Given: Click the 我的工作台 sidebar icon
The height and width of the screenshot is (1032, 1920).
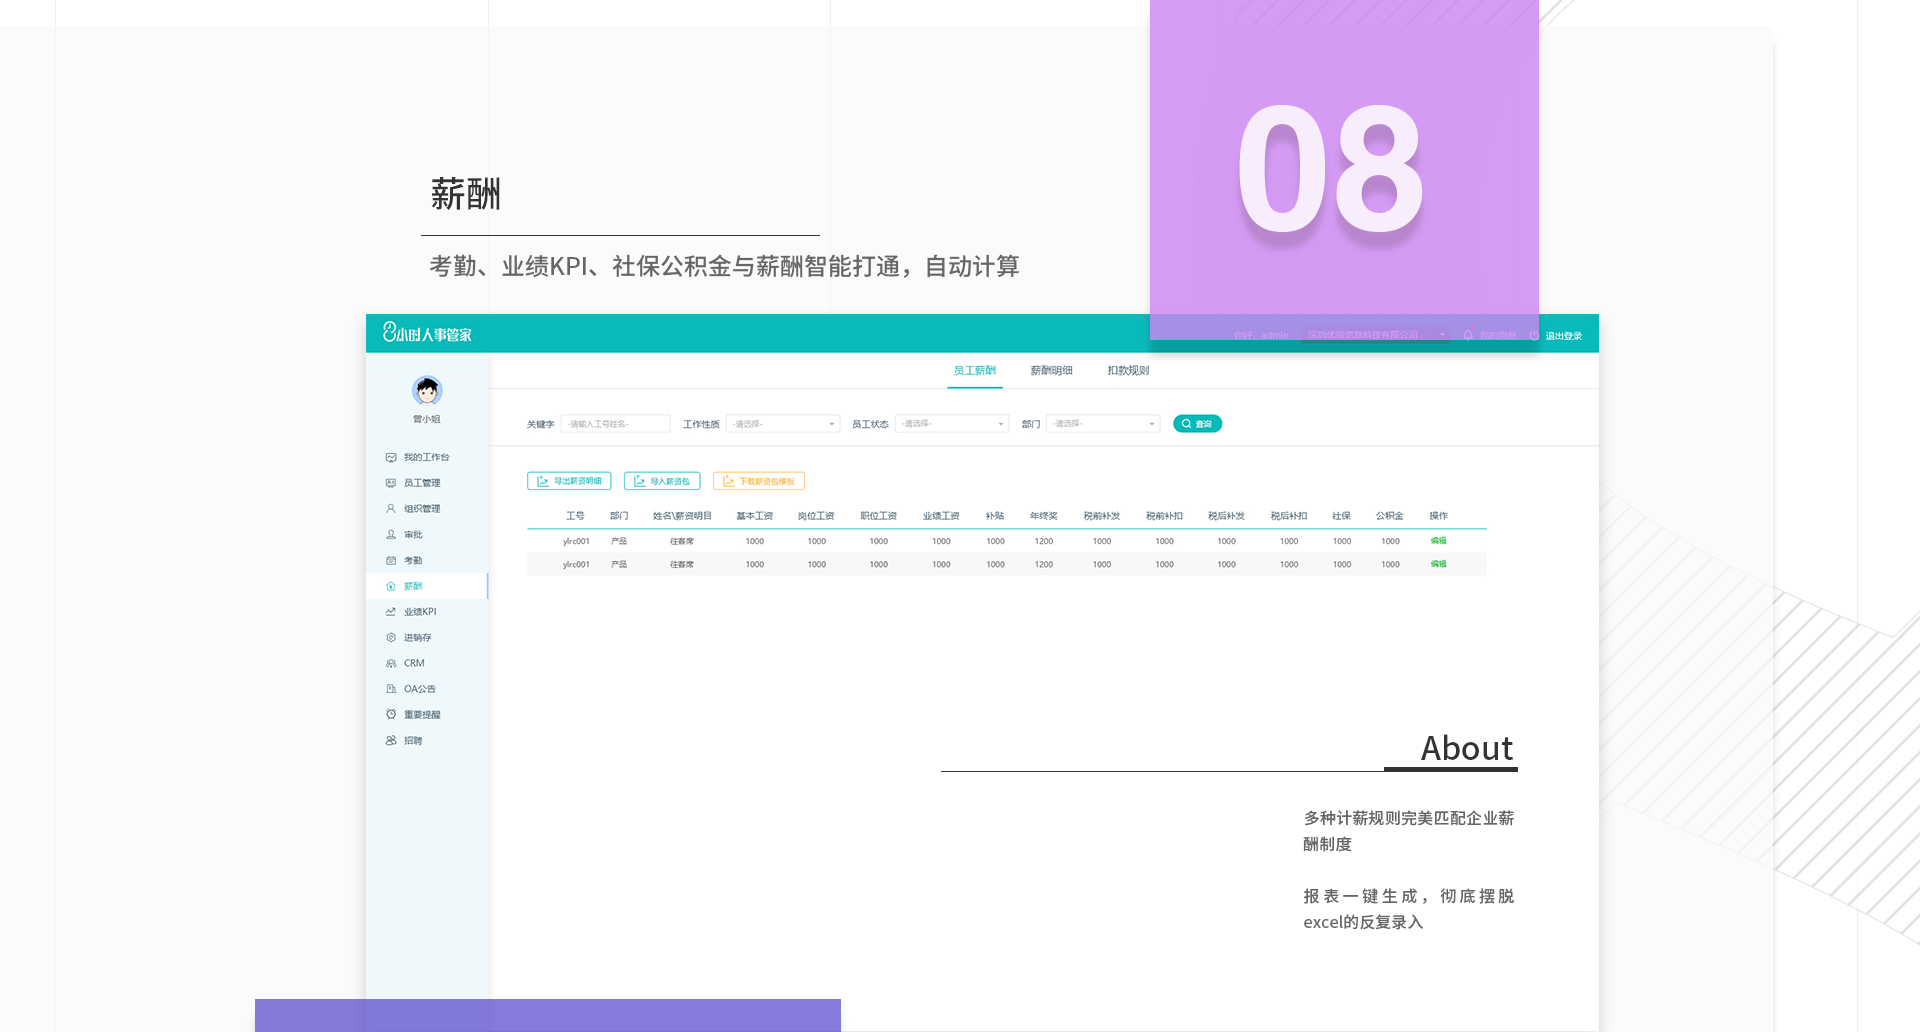Looking at the screenshot, I should coord(391,457).
